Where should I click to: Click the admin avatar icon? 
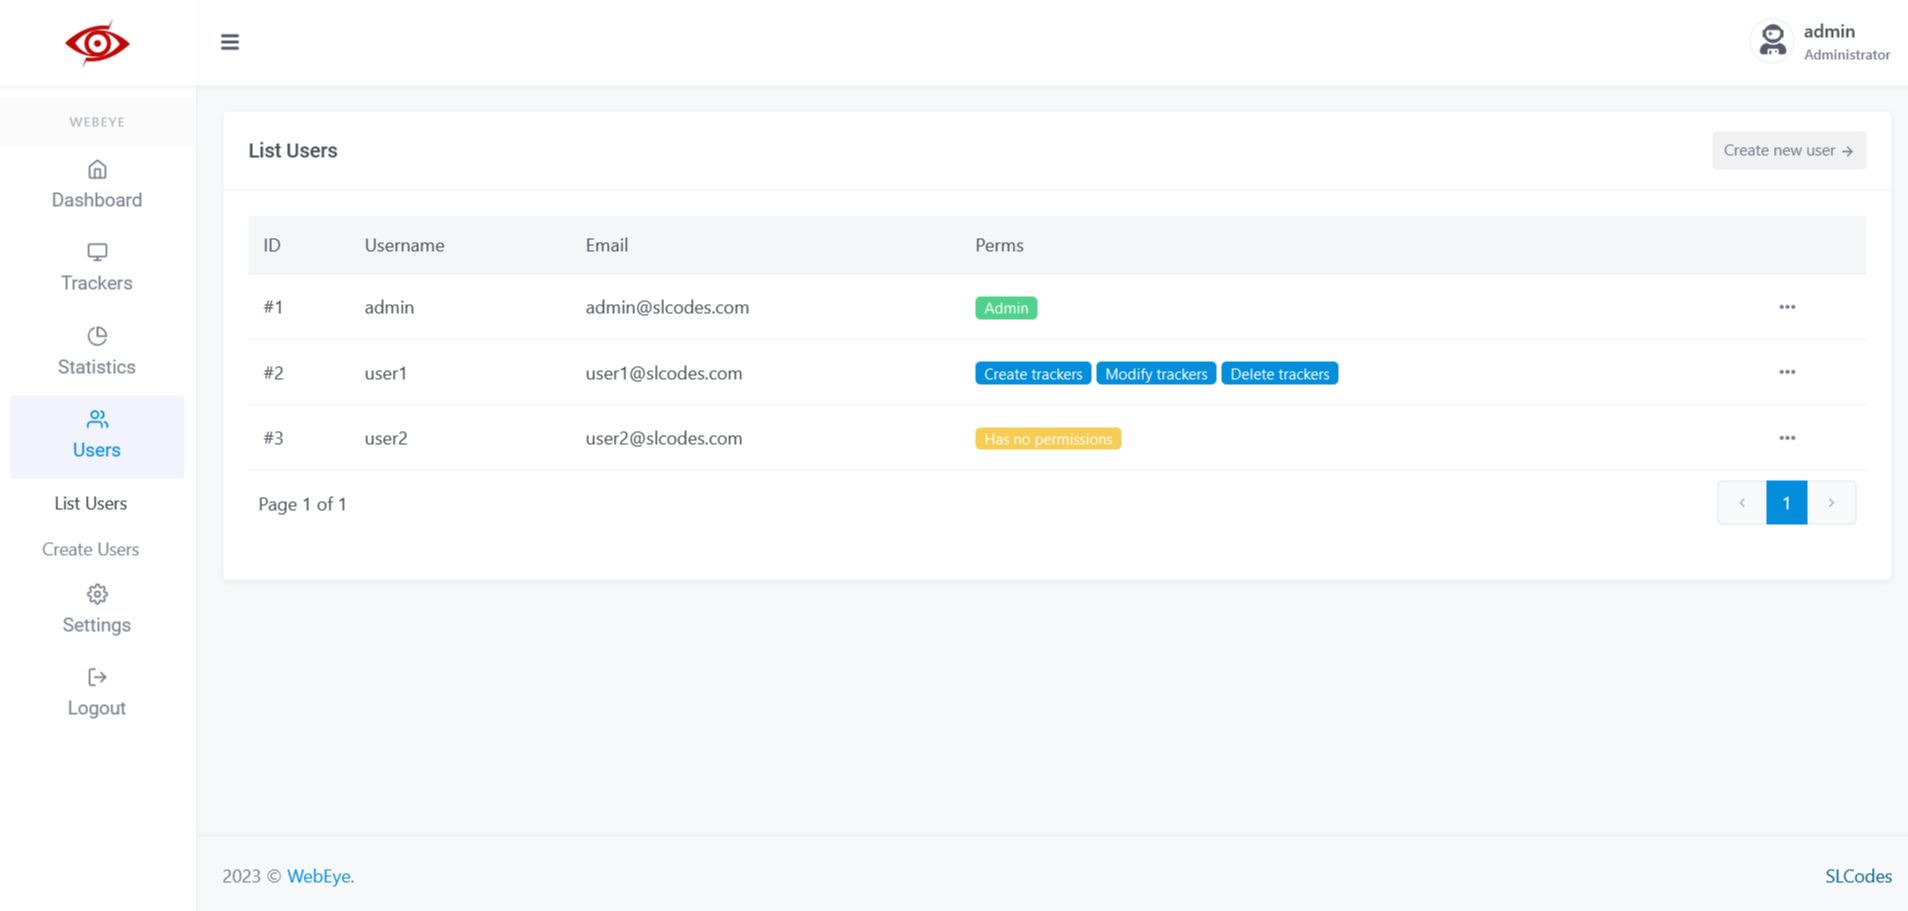(x=1772, y=42)
